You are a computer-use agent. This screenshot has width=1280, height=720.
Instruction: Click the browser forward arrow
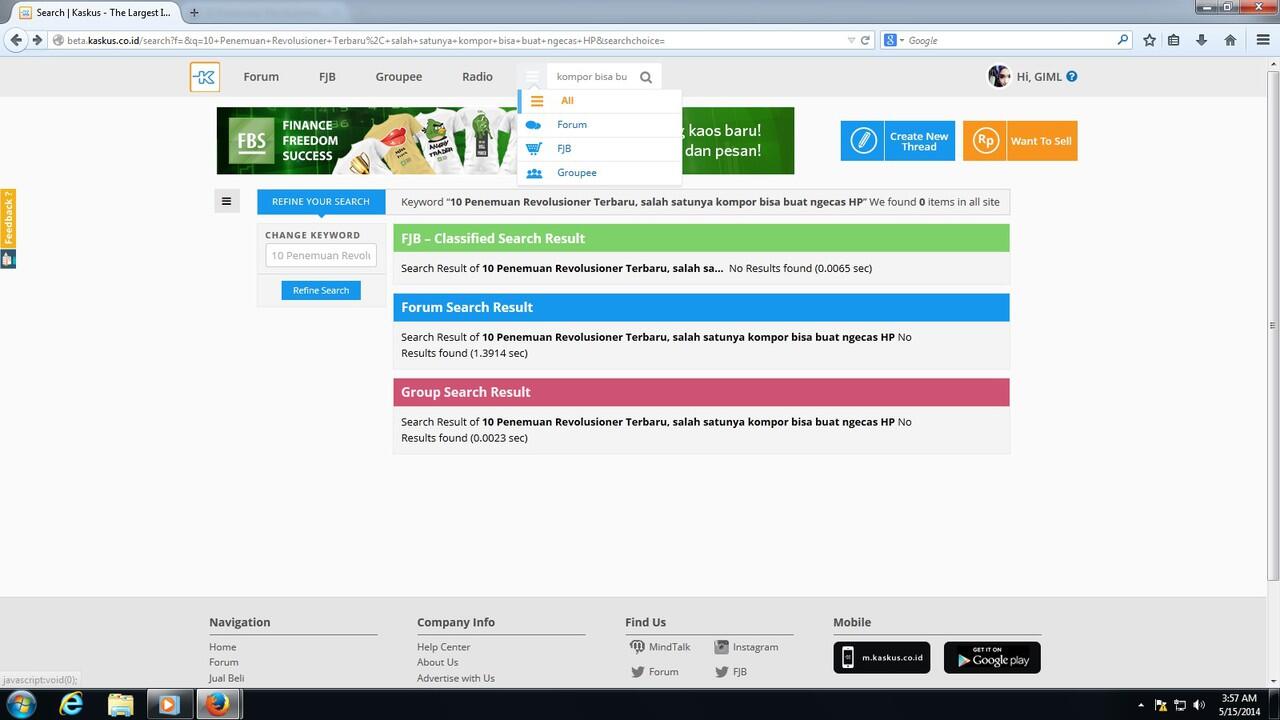point(37,40)
